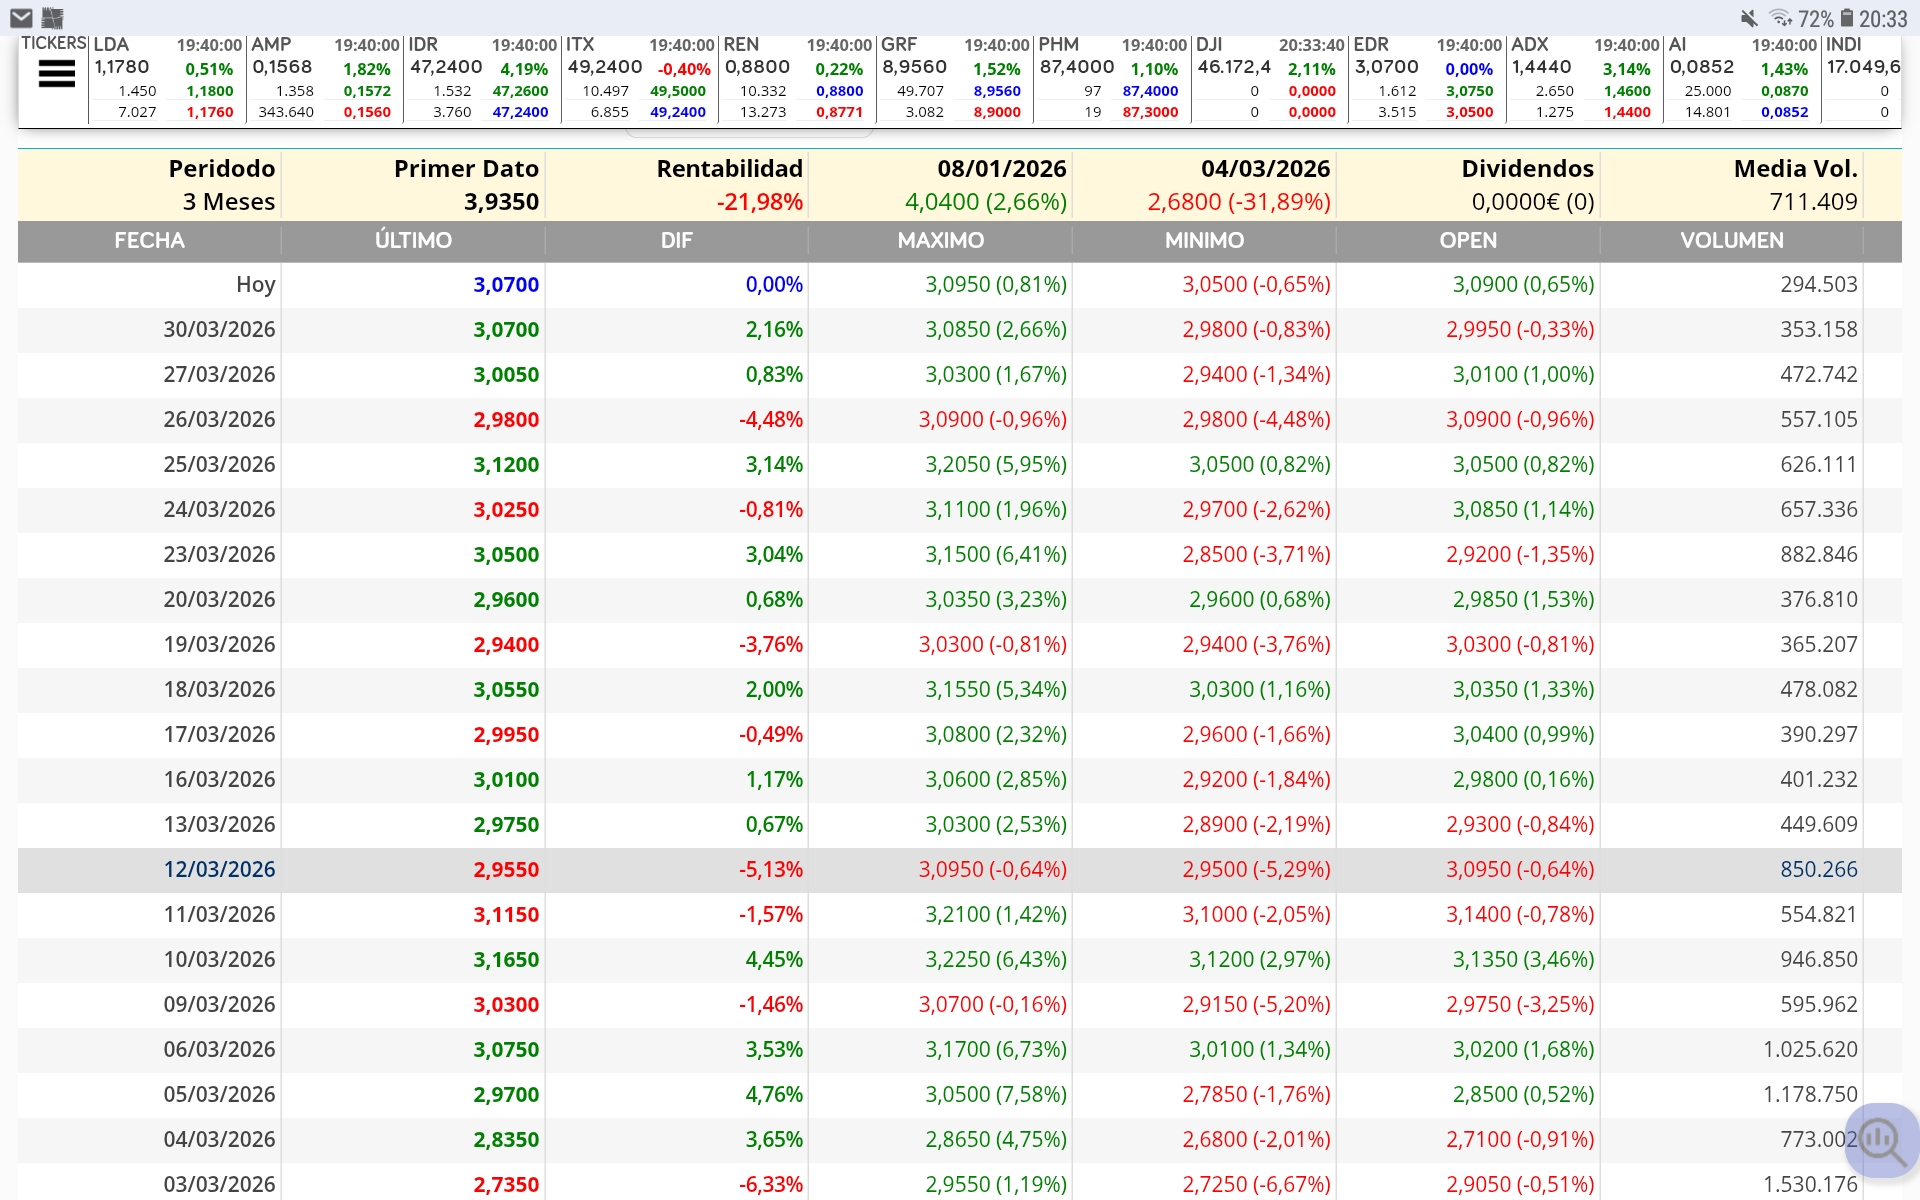The width and height of the screenshot is (1920, 1200).
Task: Select the 03/03/2026 date row
Action: pyautogui.click(x=960, y=1183)
